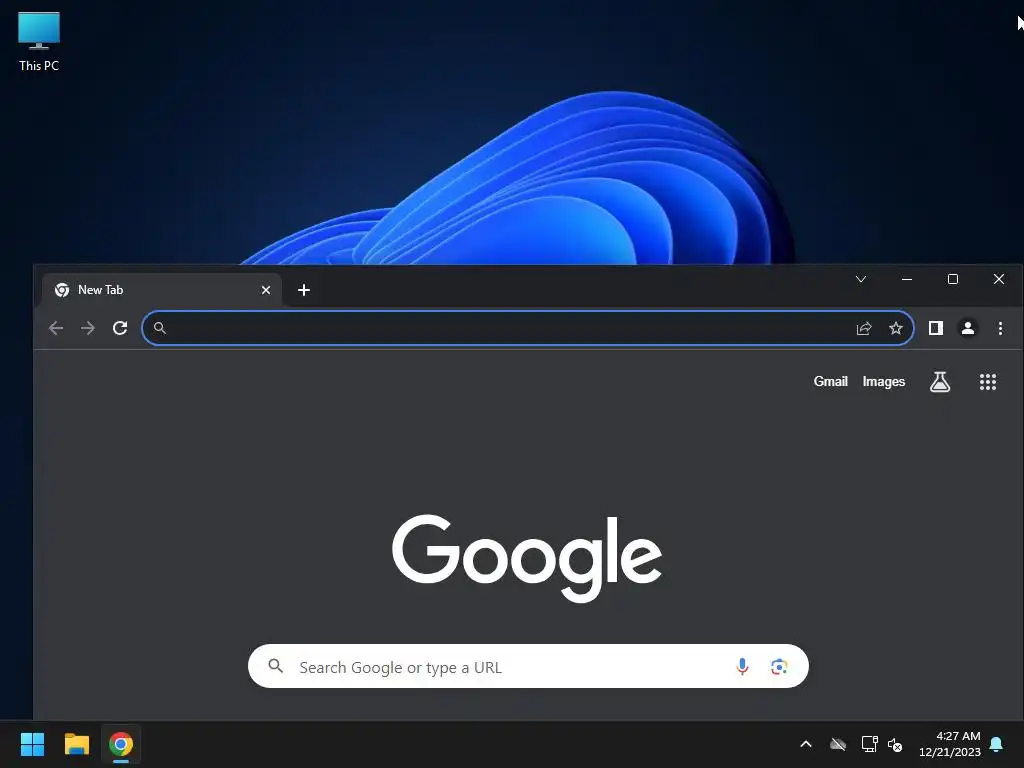The image size is (1024, 768).
Task: Open the Search Labs flask icon
Action: [940, 382]
